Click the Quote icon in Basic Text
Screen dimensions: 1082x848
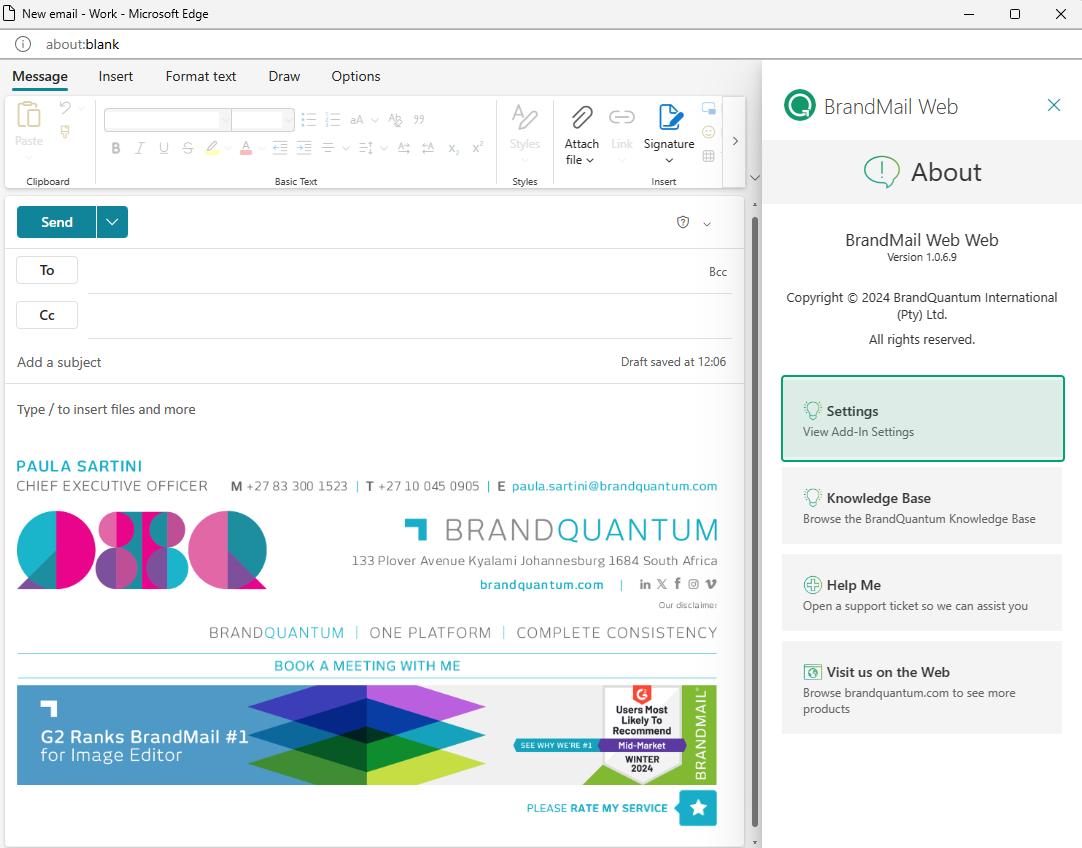[419, 119]
